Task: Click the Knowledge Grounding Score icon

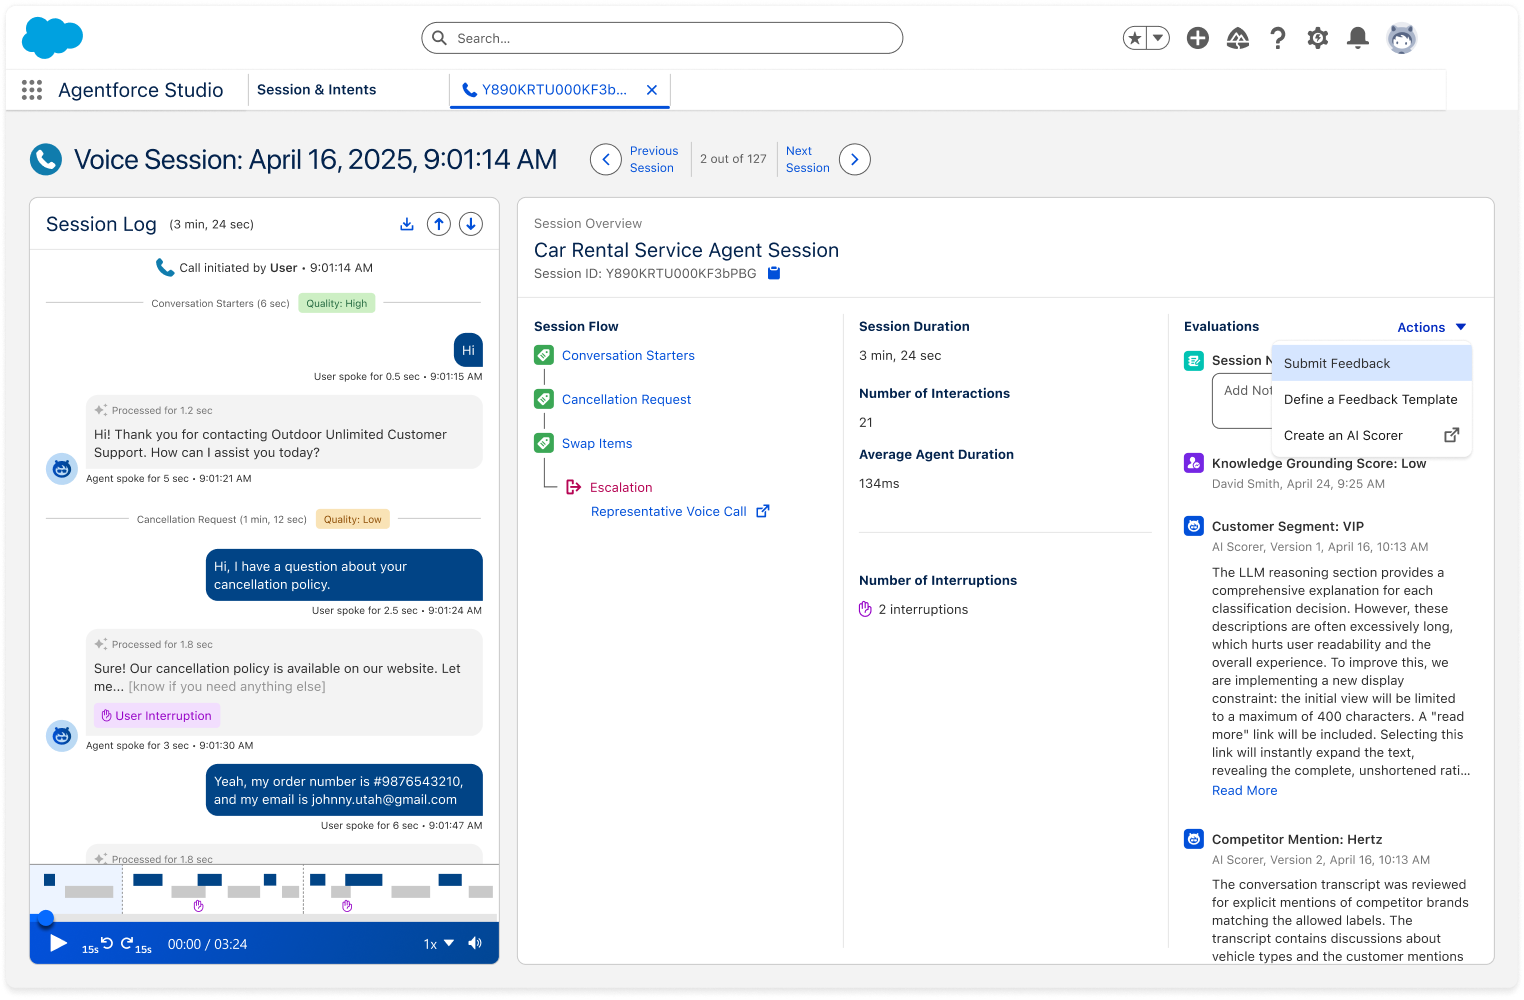Action: coord(1194,463)
